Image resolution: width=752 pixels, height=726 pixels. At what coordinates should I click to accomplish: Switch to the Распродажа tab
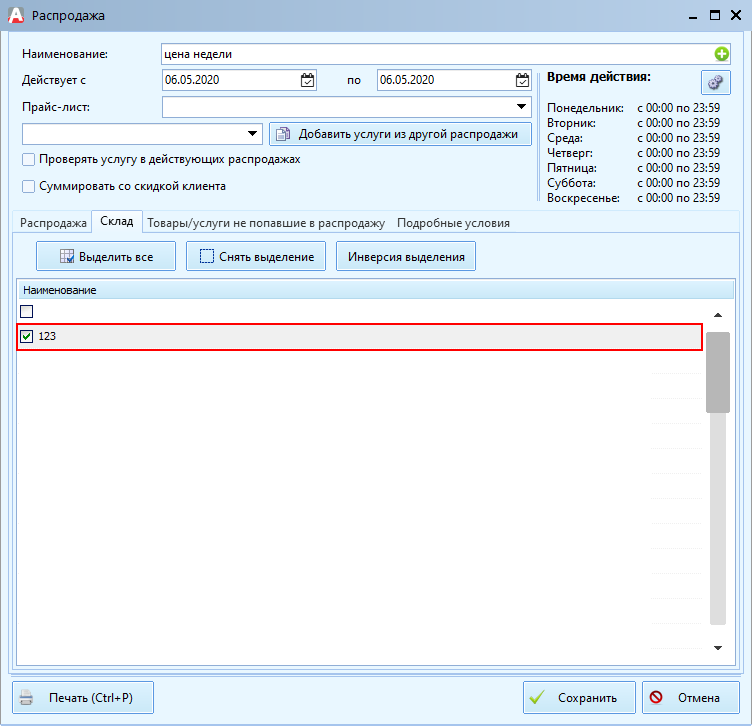tap(53, 223)
